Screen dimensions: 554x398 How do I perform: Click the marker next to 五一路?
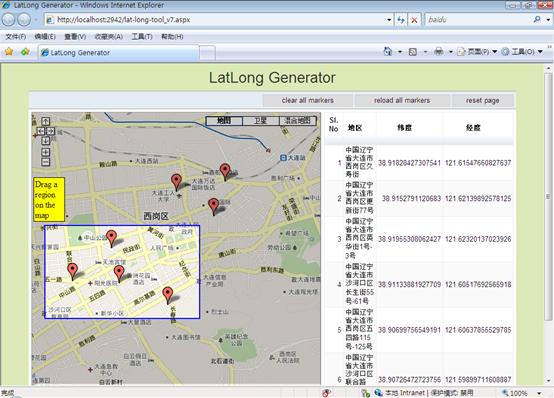[72, 272]
